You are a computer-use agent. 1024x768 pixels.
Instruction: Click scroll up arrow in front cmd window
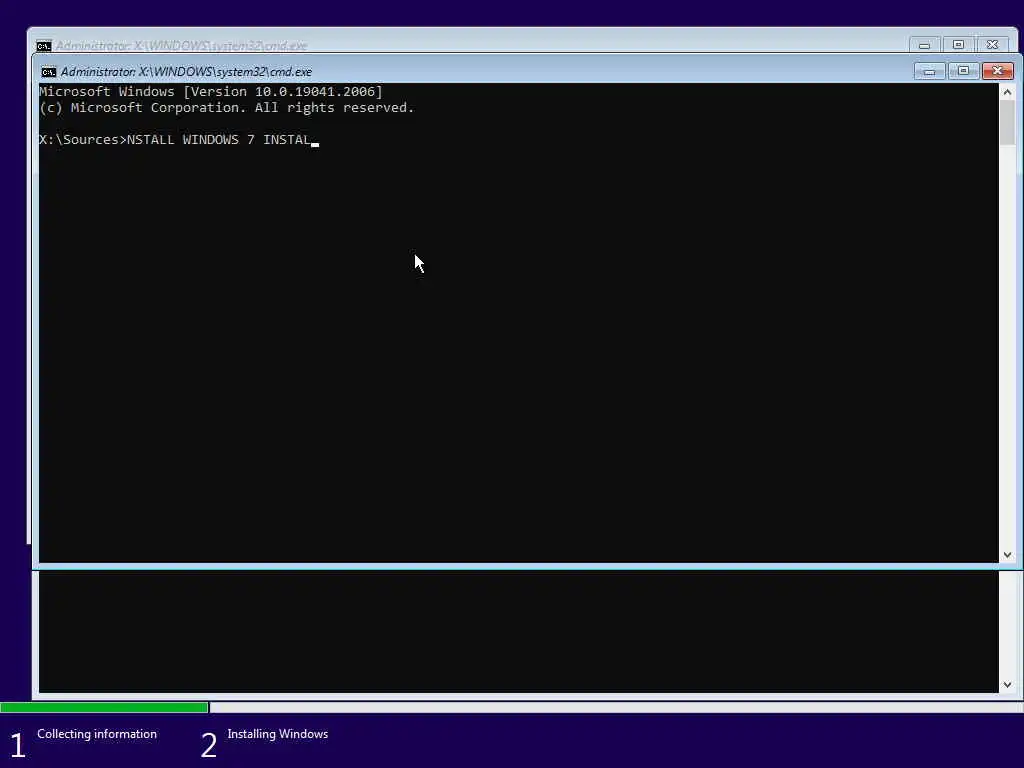pos(1007,92)
